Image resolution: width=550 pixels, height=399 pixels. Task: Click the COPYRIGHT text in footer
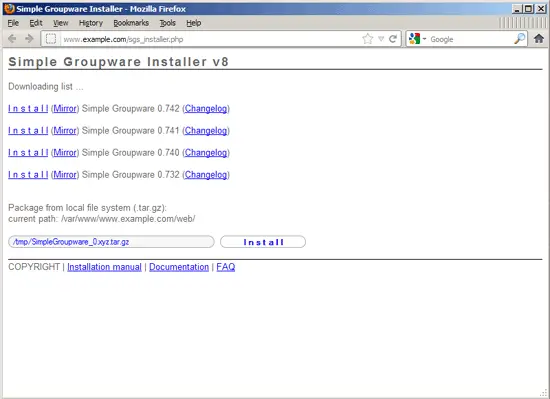34,267
